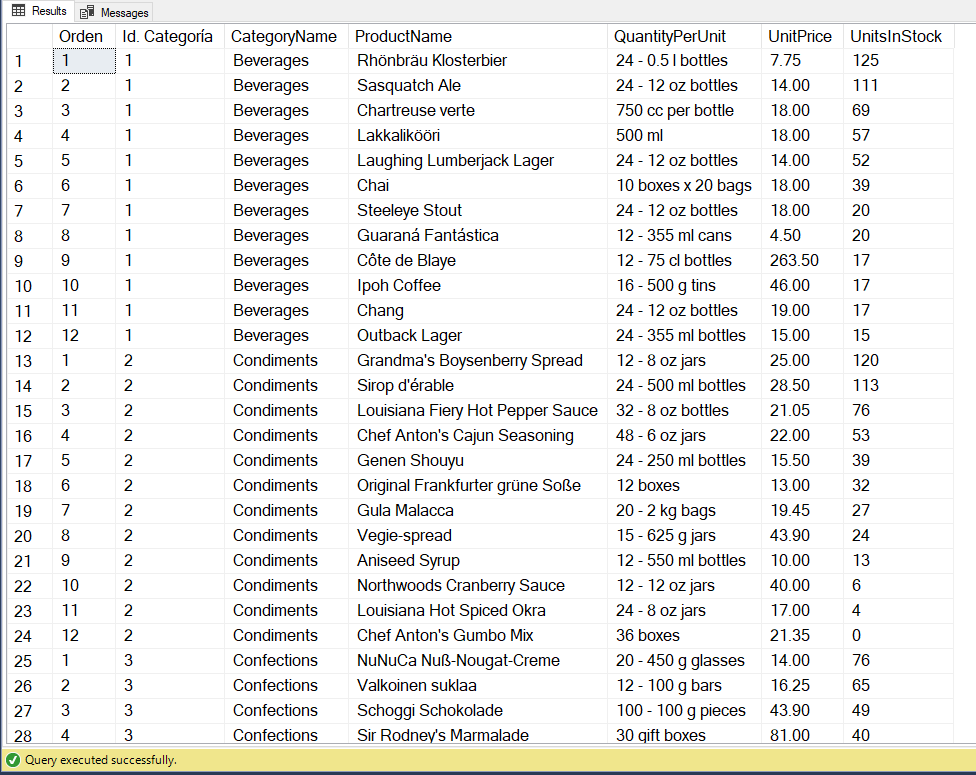976x775 pixels.
Task: Click the UnitsInStock column header
Action: (x=898, y=36)
